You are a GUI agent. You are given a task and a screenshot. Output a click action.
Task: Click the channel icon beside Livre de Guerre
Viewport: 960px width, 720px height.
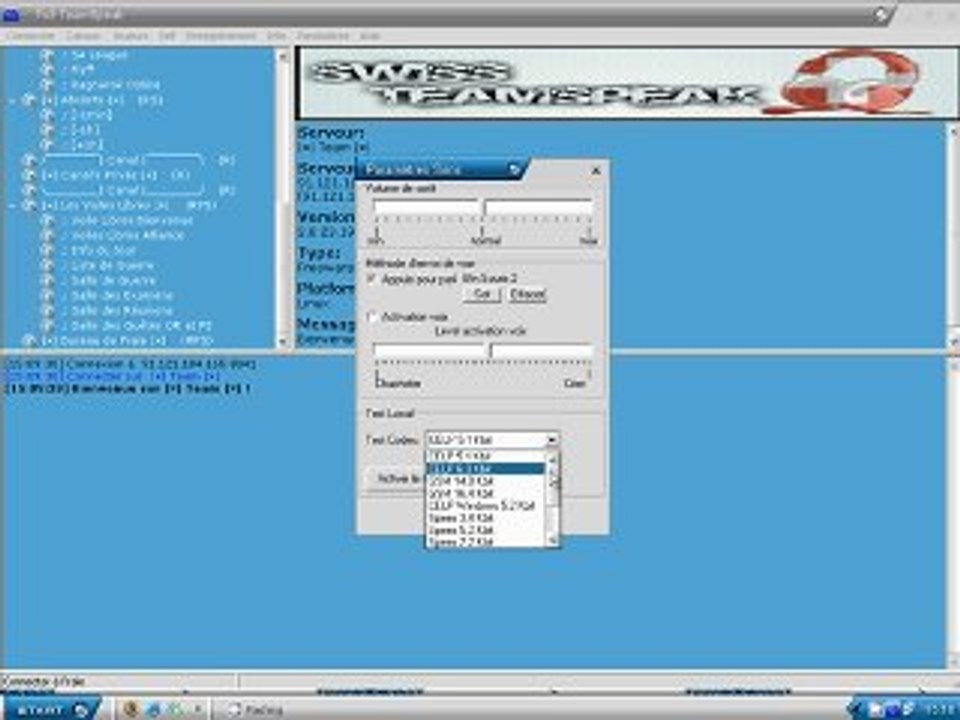point(47,265)
